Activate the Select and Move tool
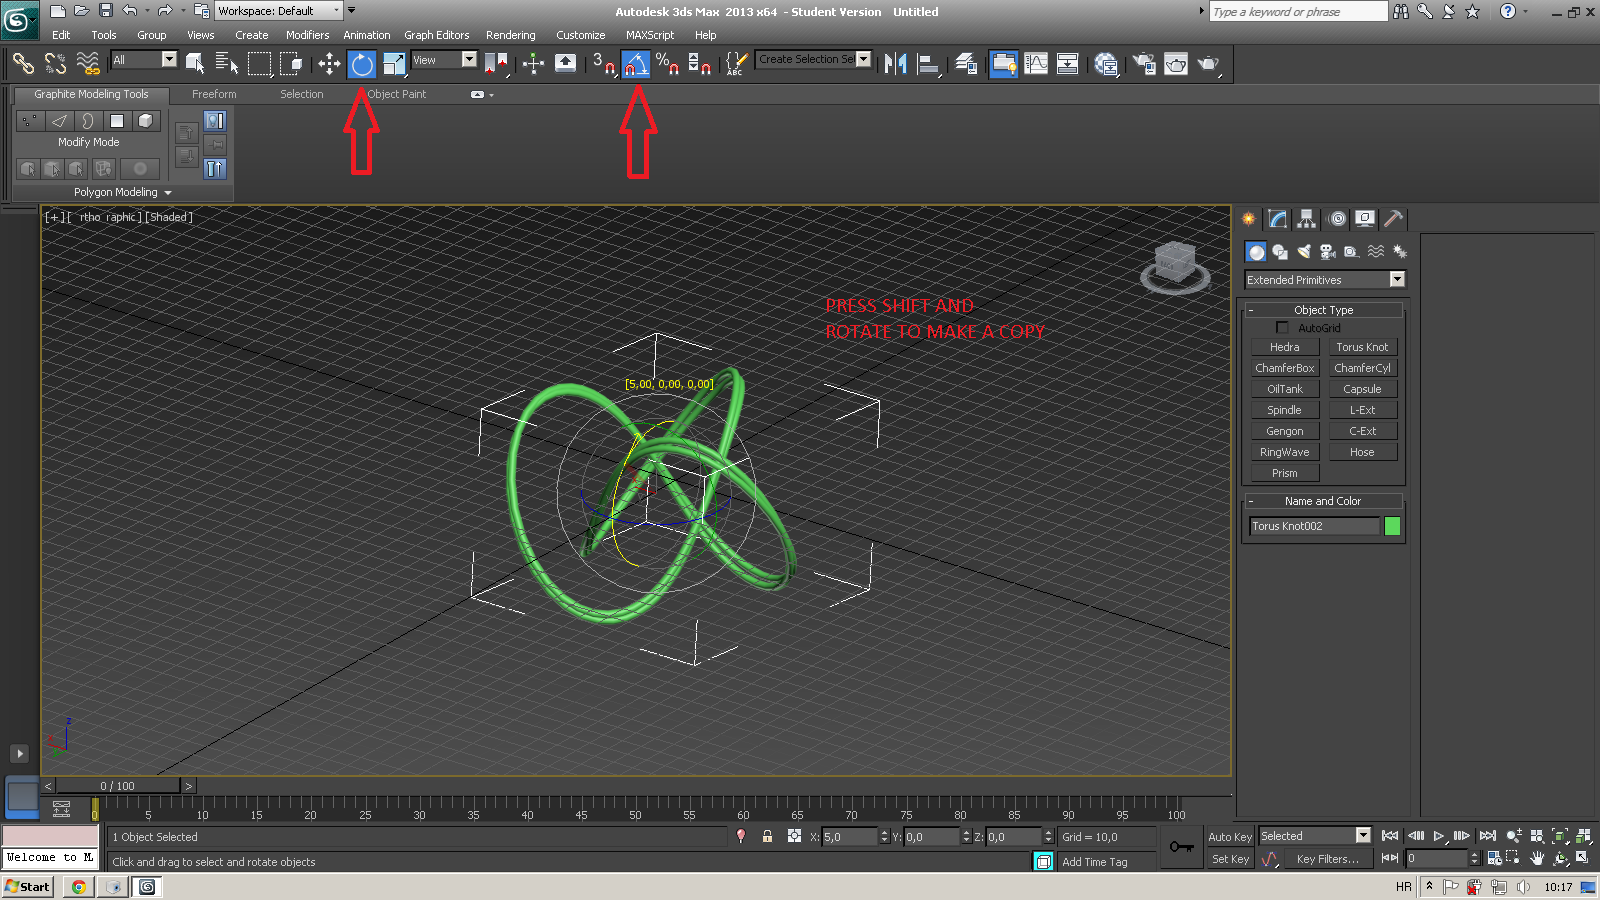 point(329,64)
